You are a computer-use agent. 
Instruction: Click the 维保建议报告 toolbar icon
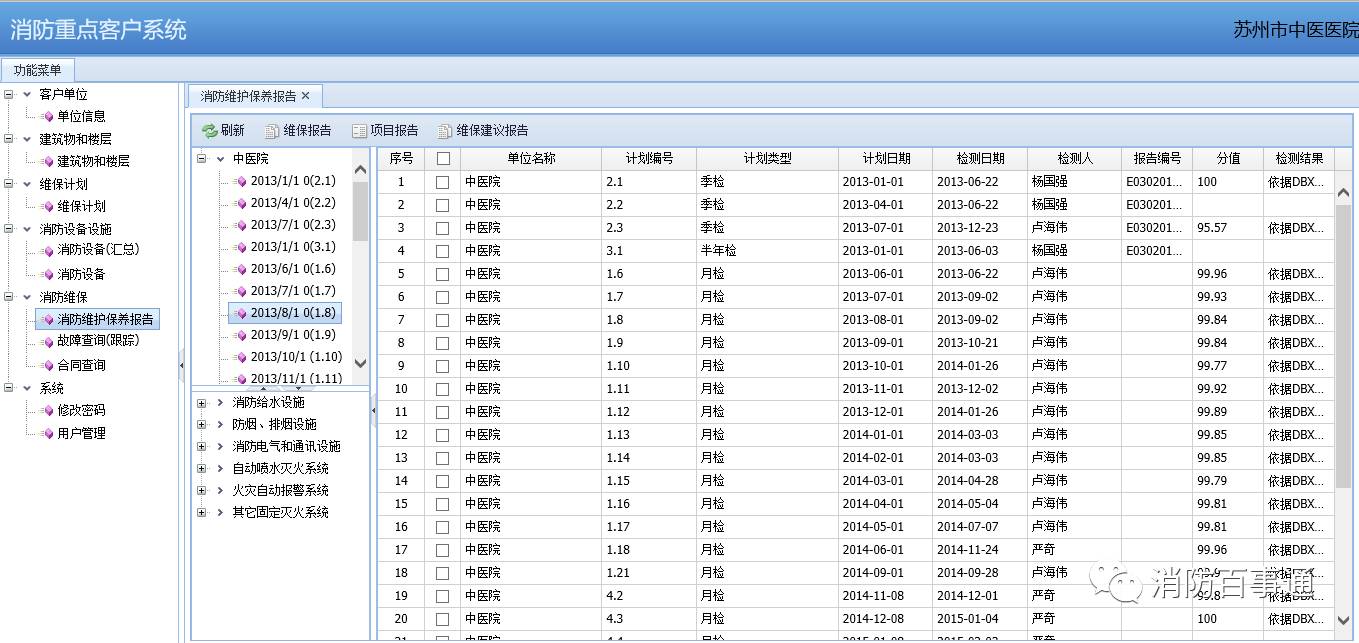click(446, 131)
